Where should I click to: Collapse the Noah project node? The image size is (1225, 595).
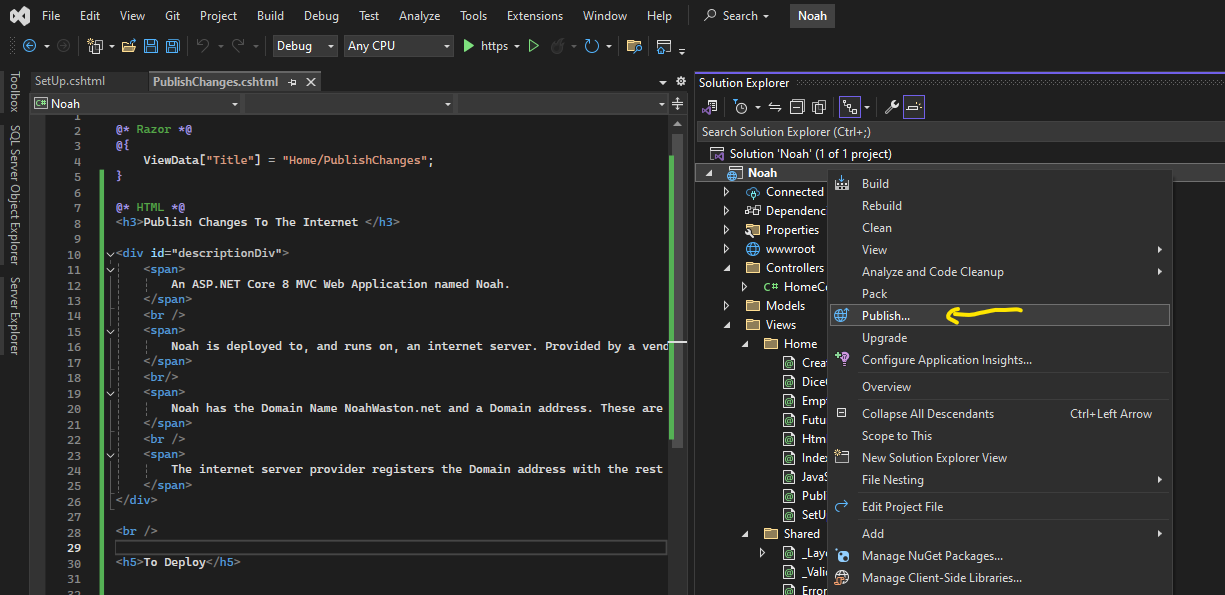tap(710, 173)
